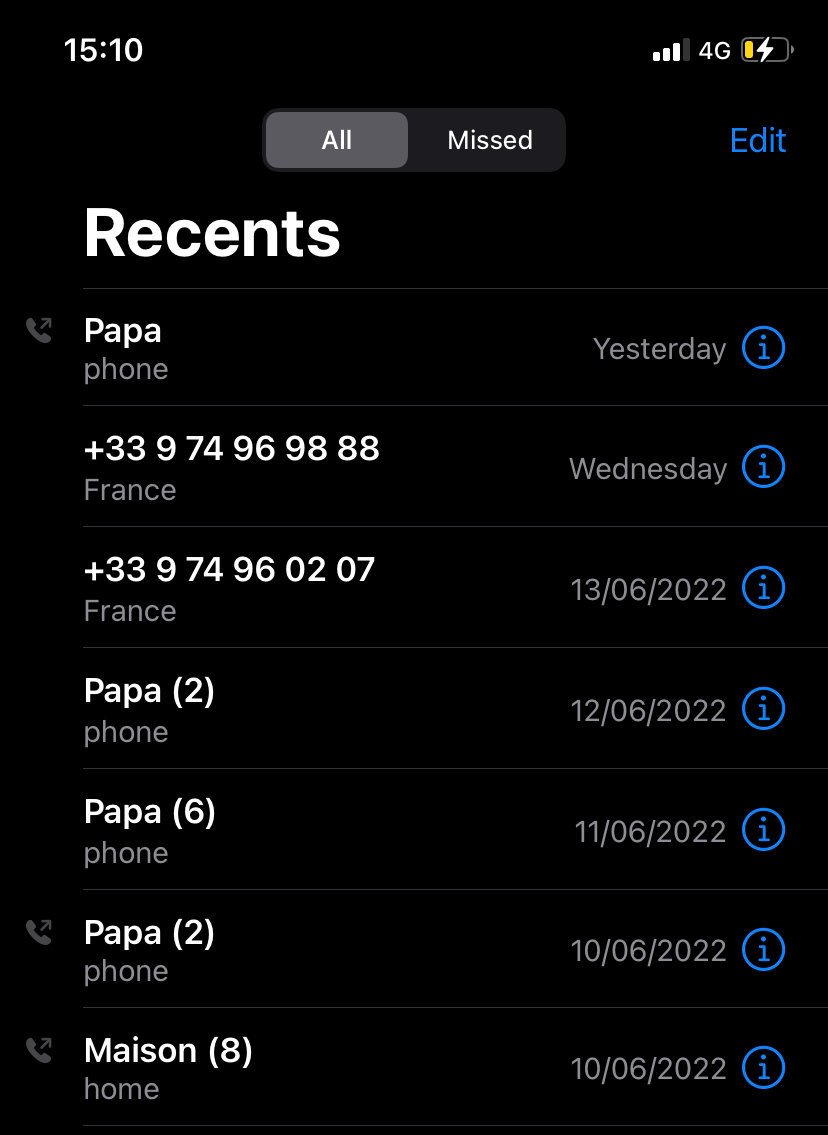Tap the Edit button
828x1135 pixels.
point(758,140)
